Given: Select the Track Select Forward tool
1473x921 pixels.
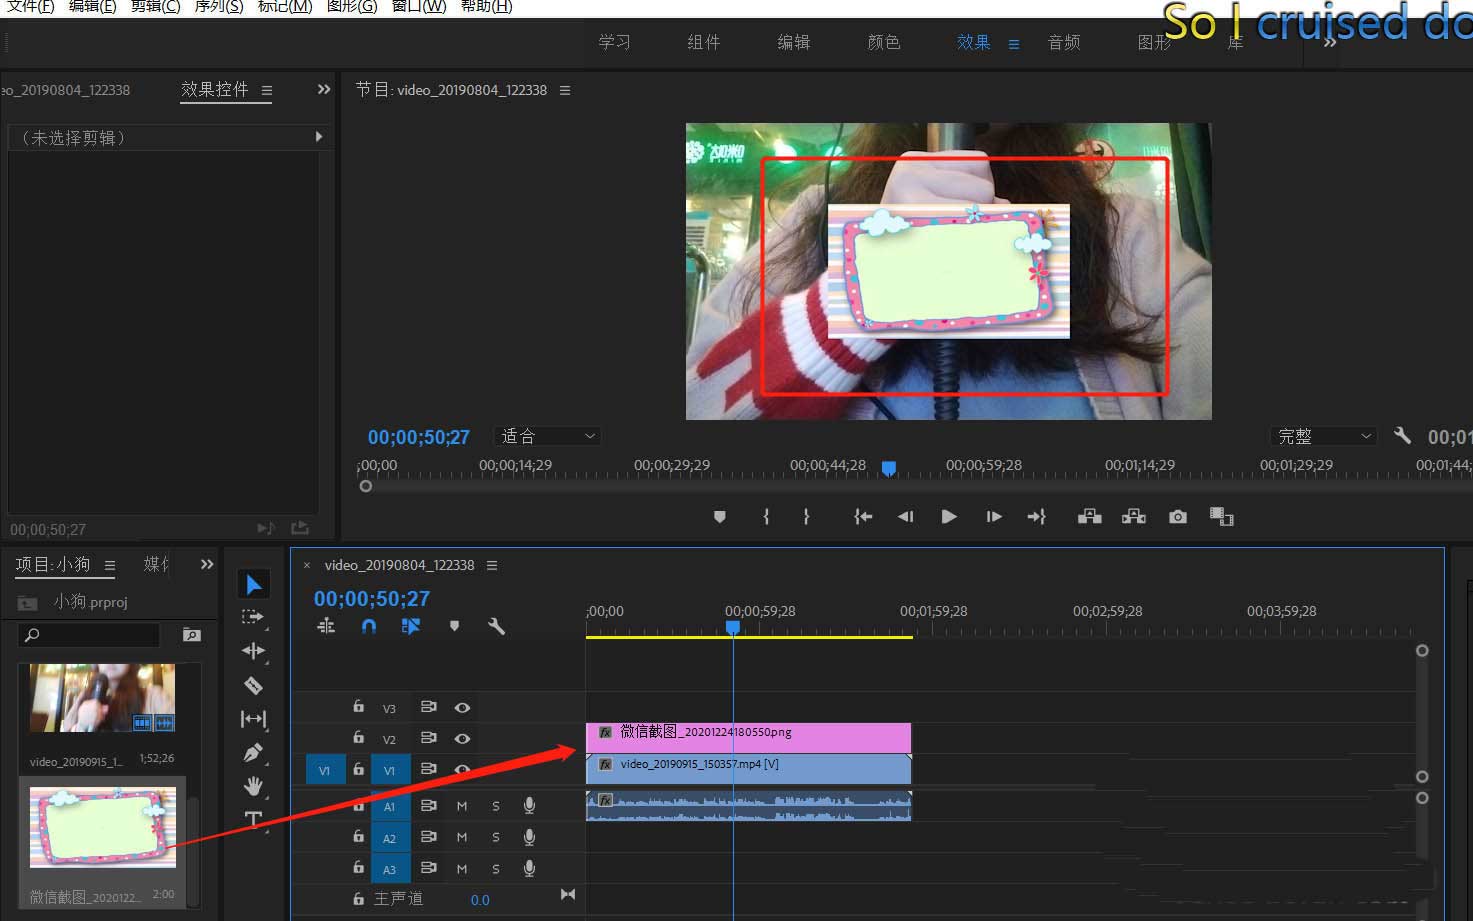Looking at the screenshot, I should pyautogui.click(x=253, y=617).
